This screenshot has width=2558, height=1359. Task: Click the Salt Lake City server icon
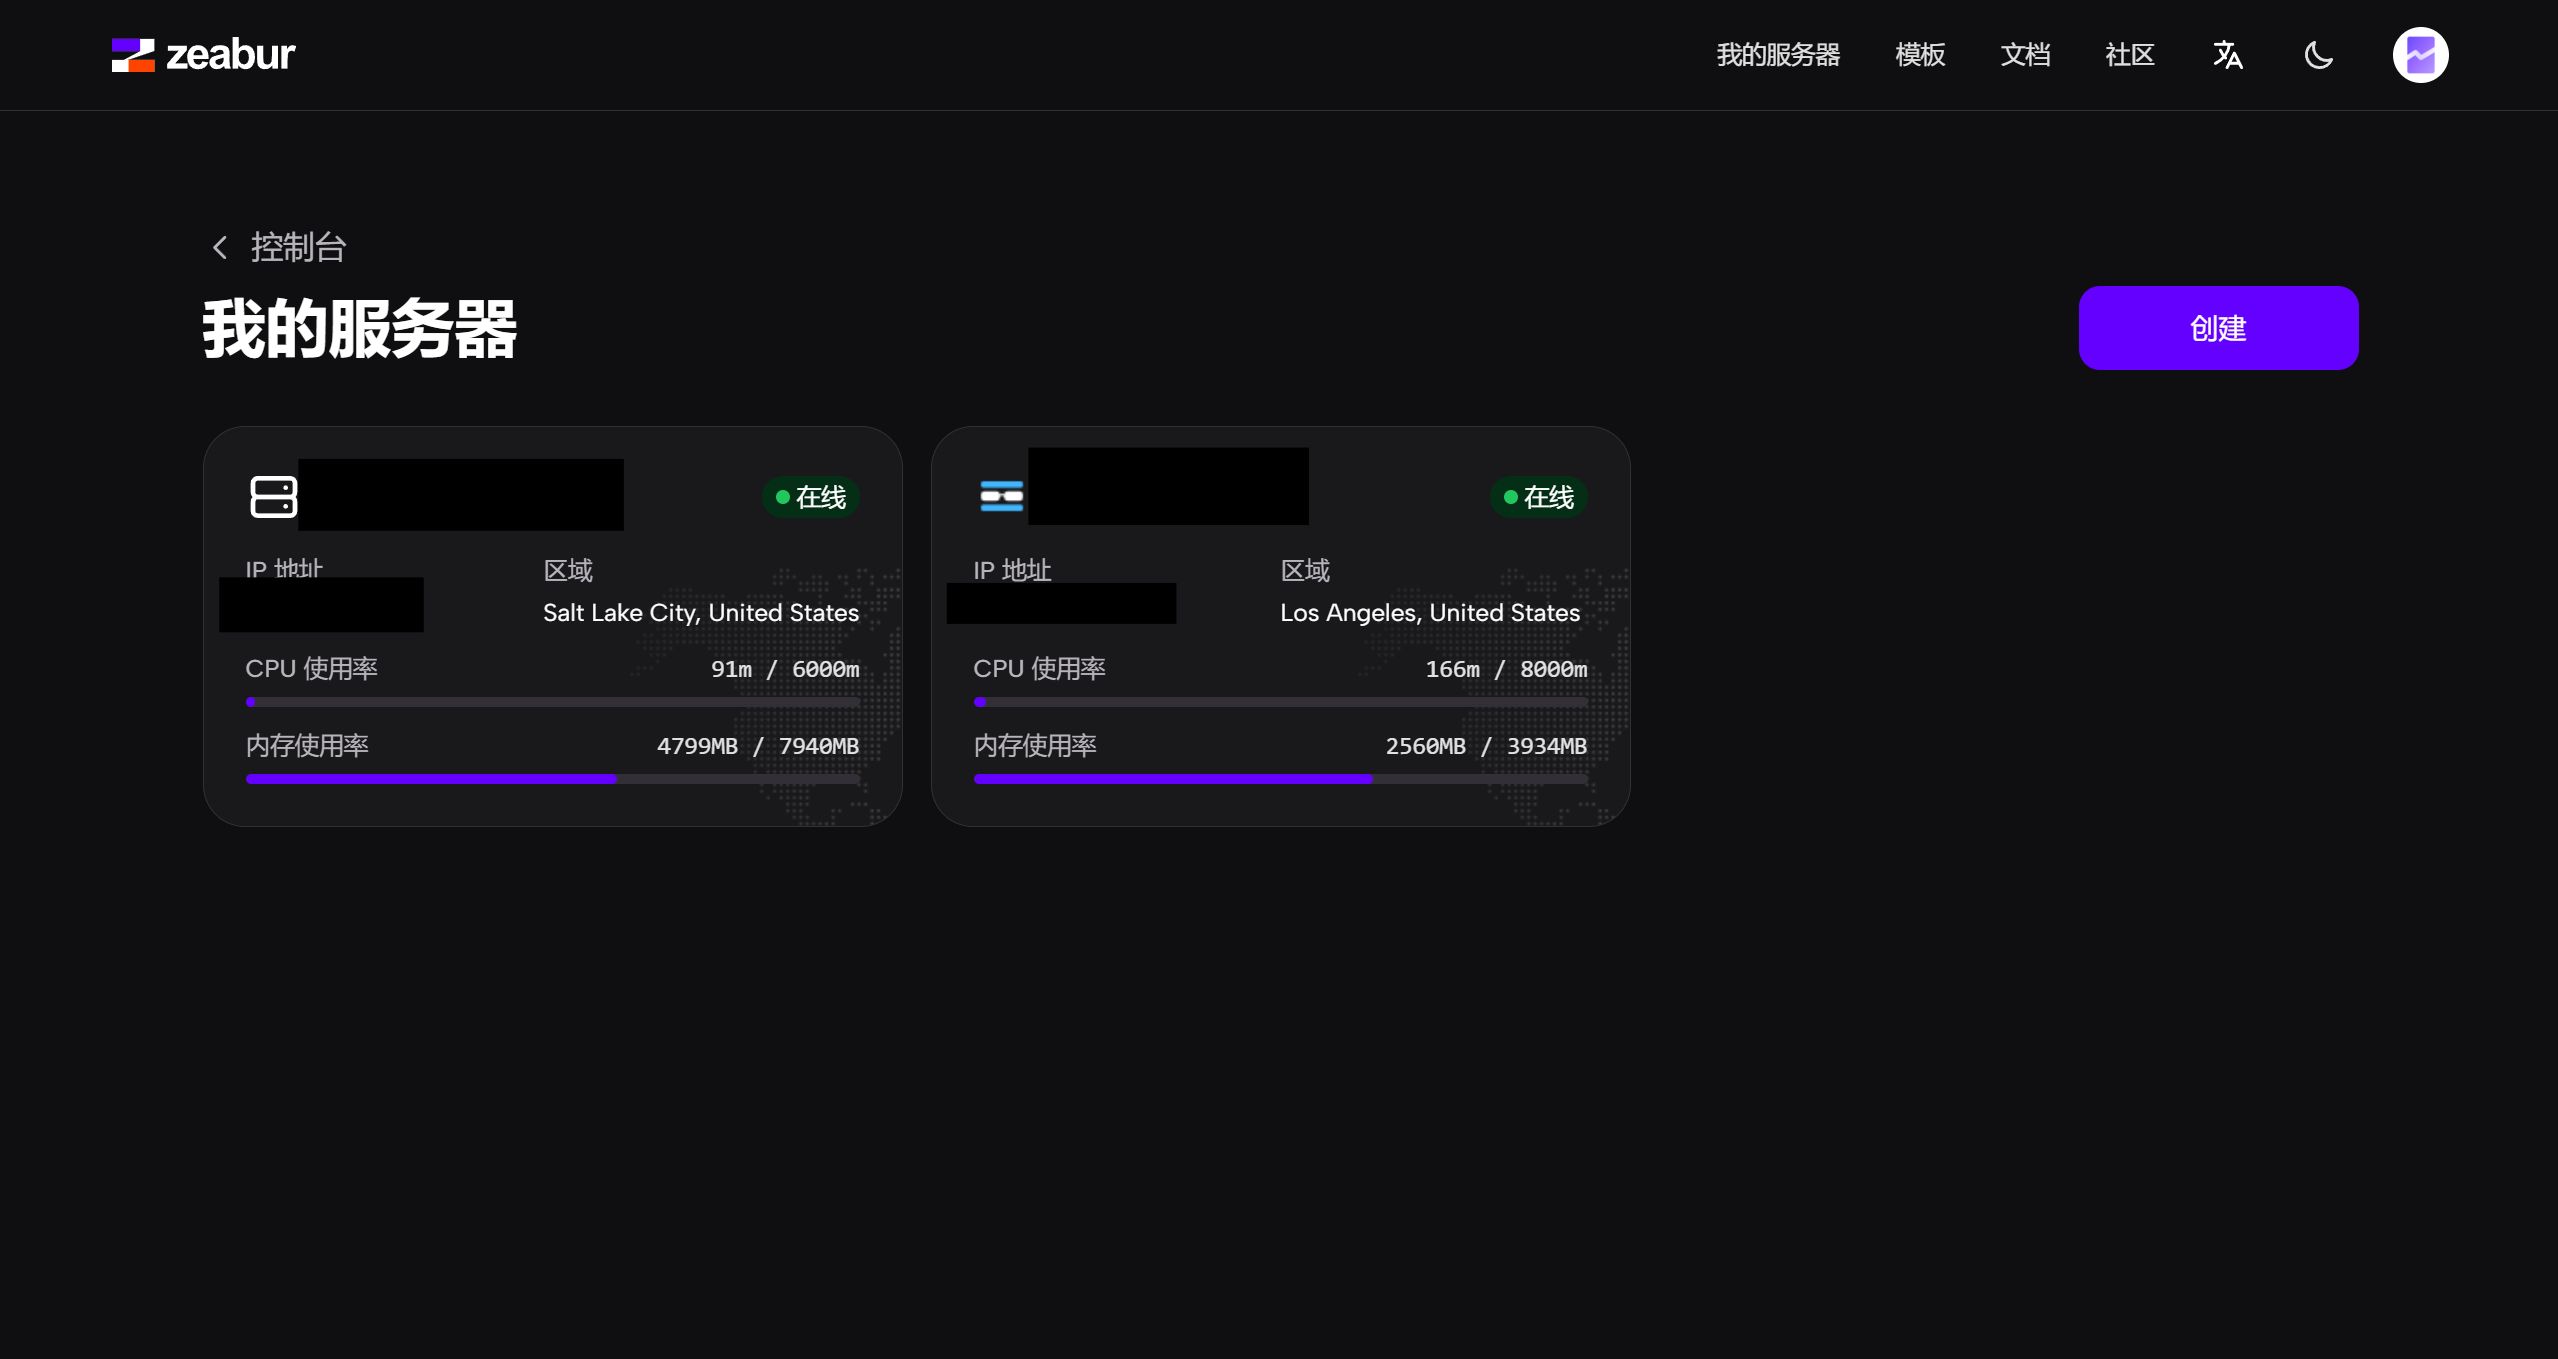tap(273, 496)
